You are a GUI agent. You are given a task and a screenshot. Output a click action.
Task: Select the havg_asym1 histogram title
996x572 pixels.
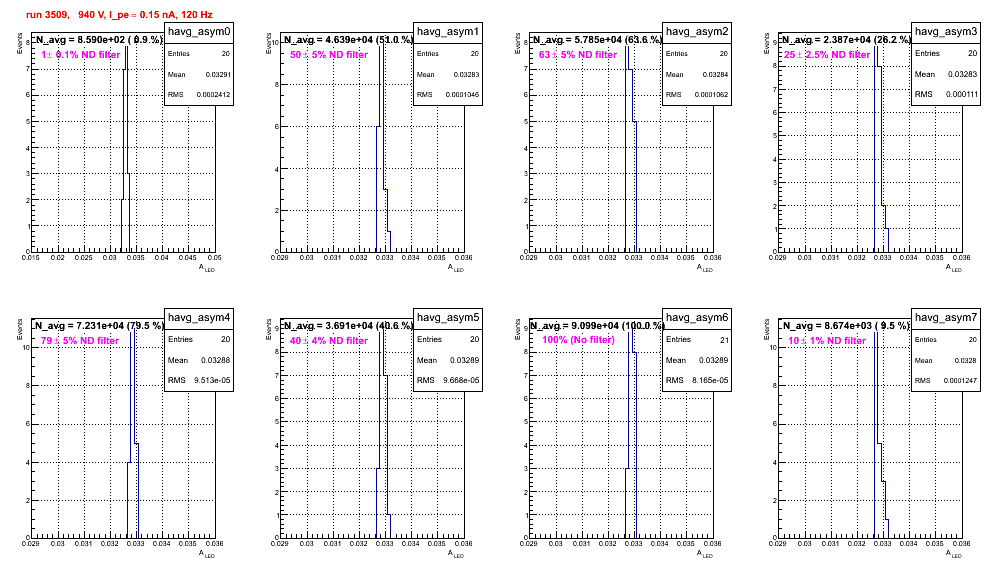click(x=448, y=32)
